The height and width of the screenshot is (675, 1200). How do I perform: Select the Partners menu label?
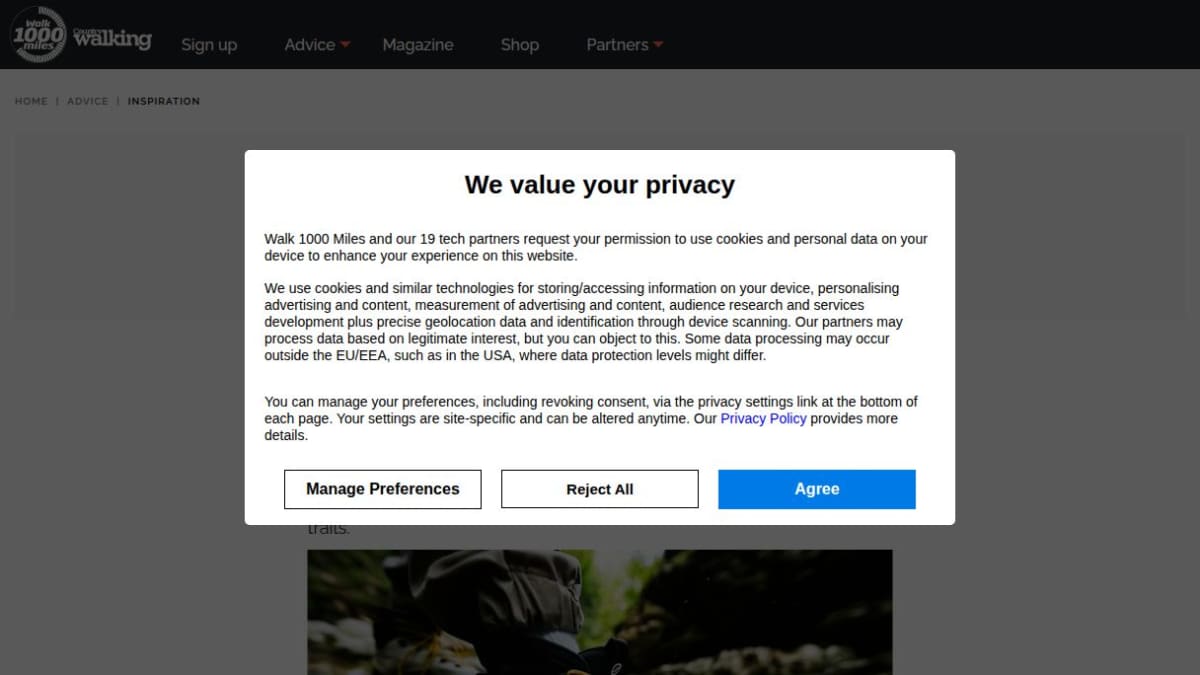coord(616,45)
